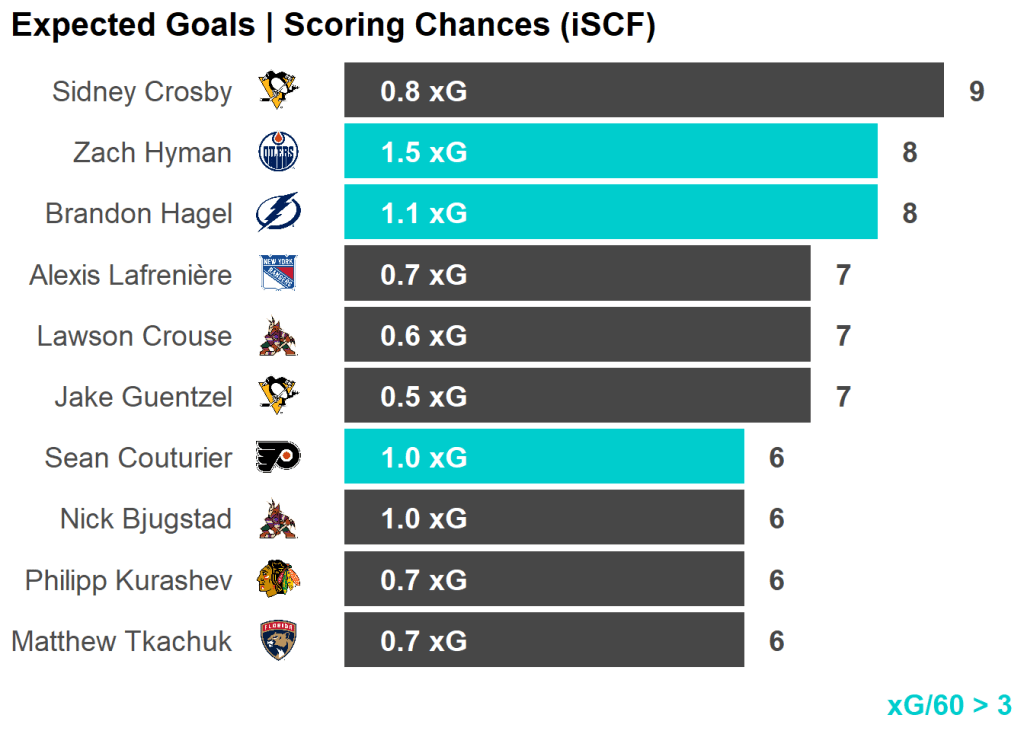This screenshot has width=1024, height=731.
Task: Click Brandon Hagel's 1.1 xG bar
Action: click(610, 213)
